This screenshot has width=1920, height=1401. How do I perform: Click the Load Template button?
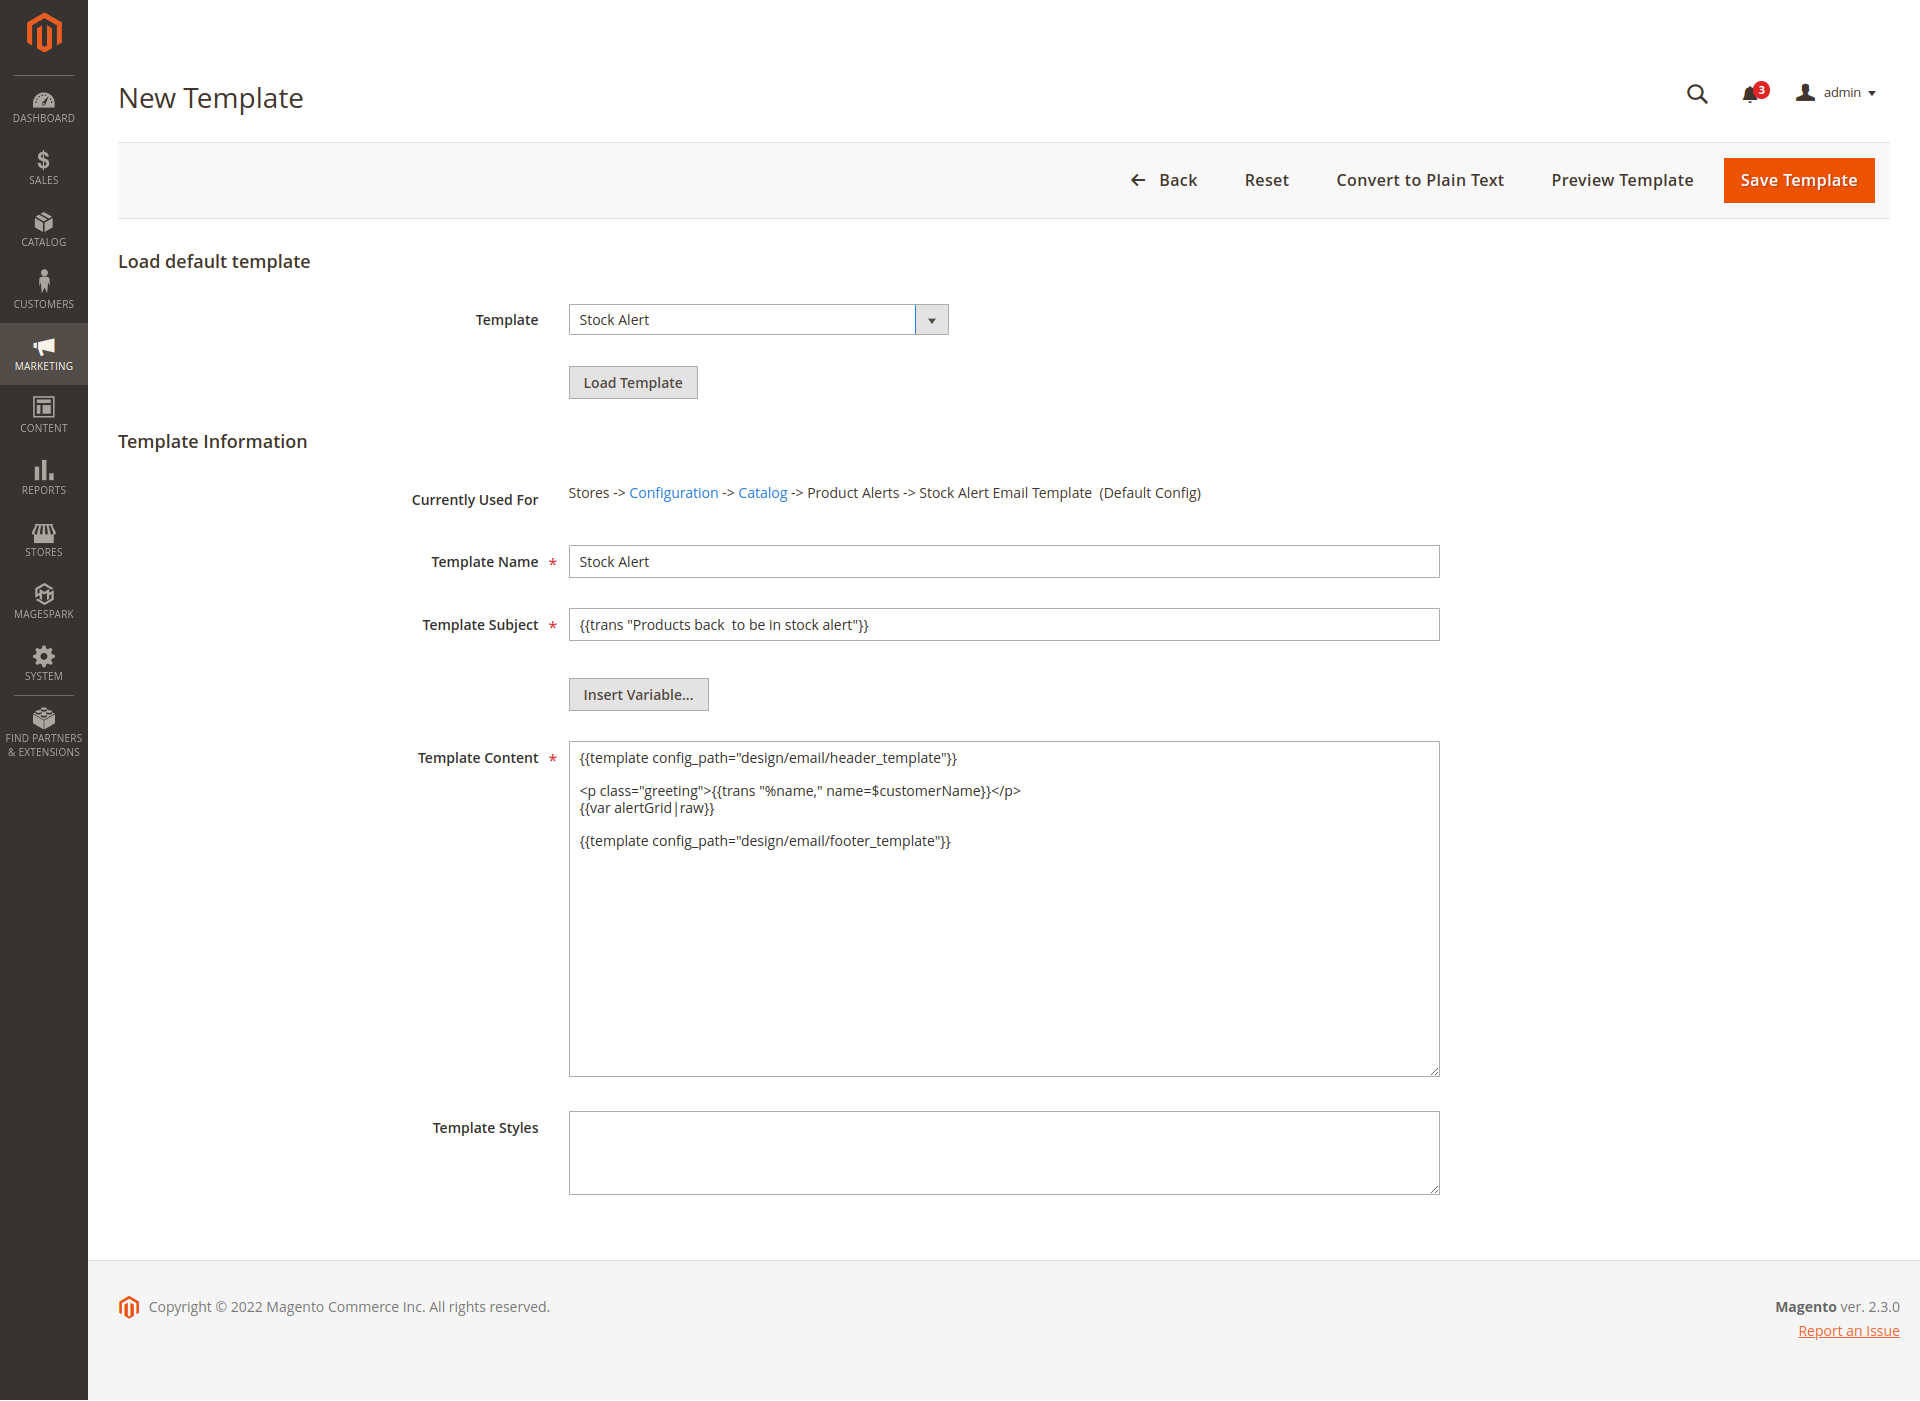click(633, 382)
